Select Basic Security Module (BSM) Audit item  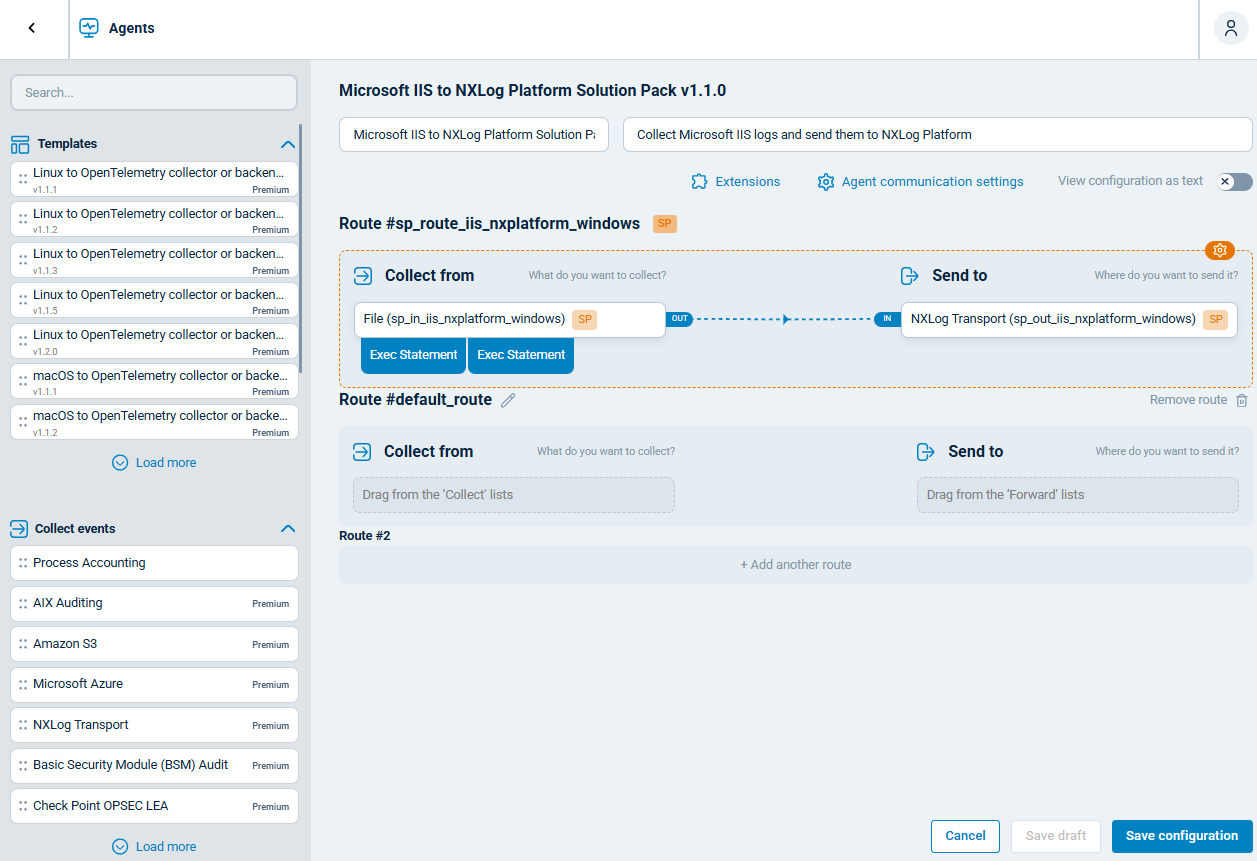pyautogui.click(x=154, y=766)
